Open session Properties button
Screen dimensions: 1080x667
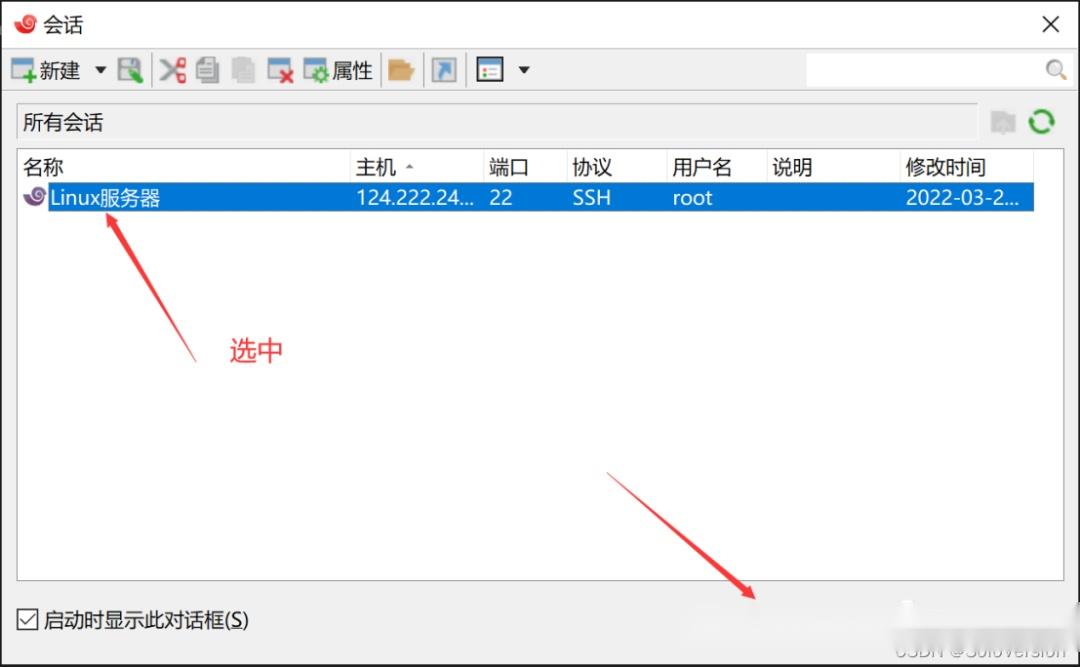point(338,70)
